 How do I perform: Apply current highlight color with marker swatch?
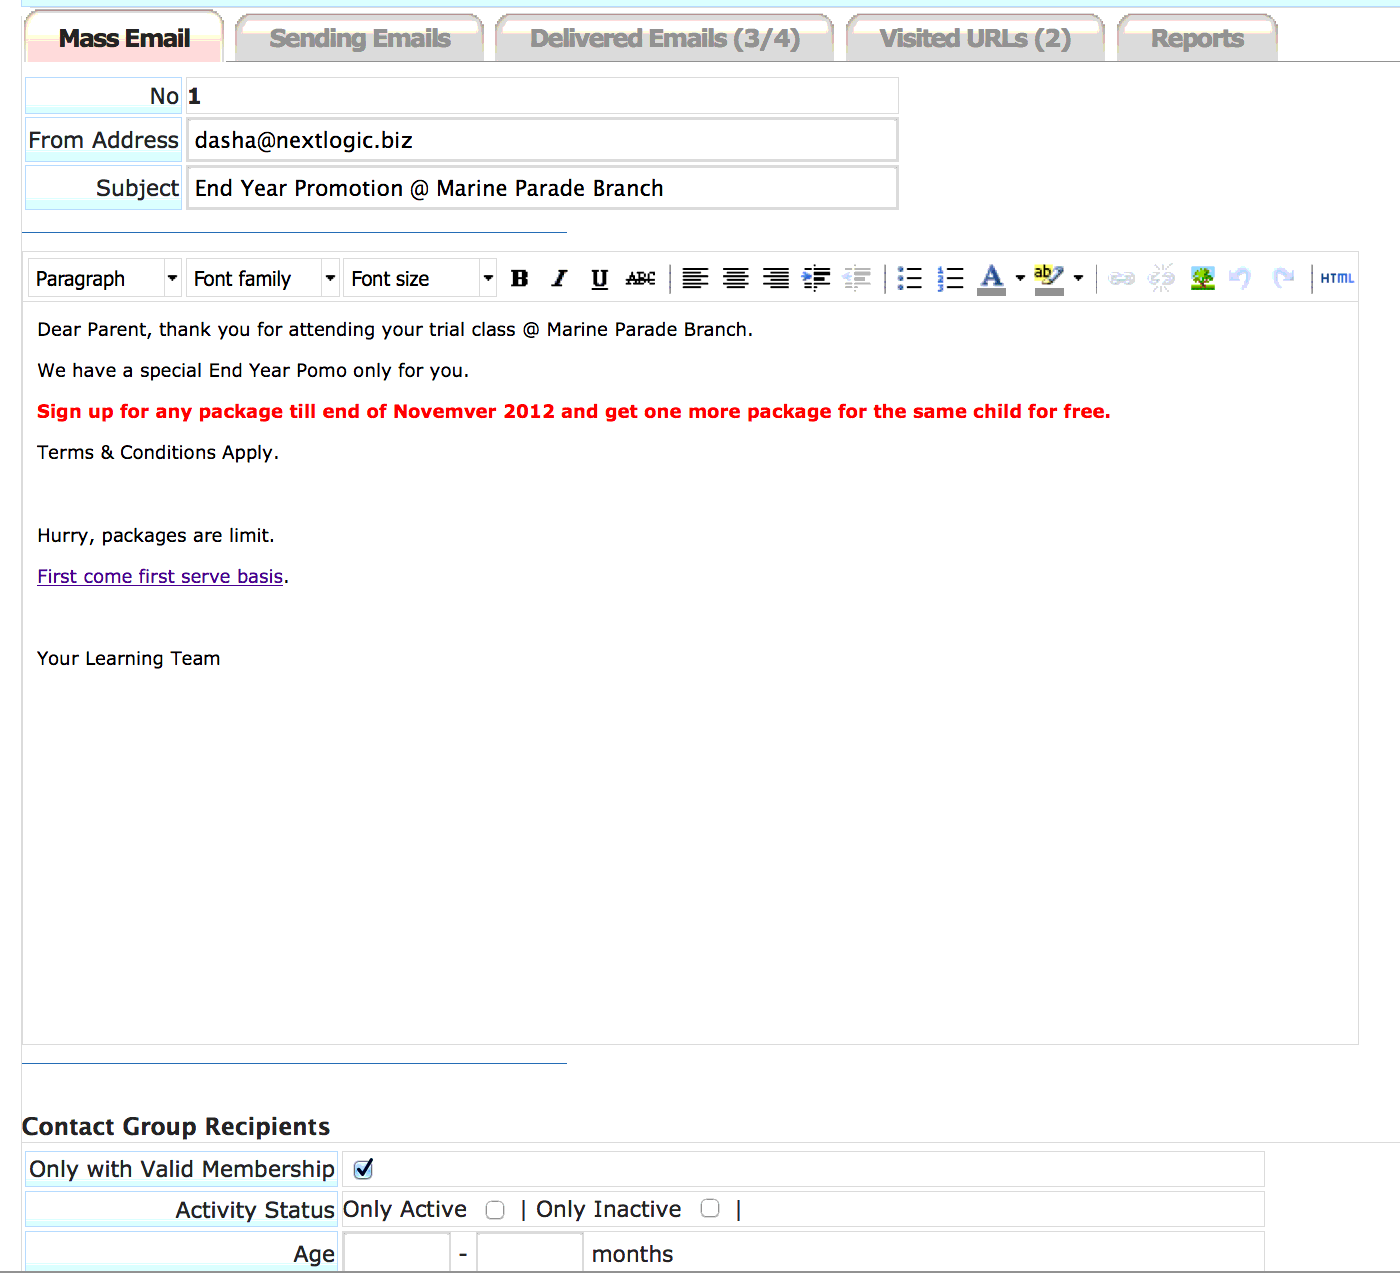(1049, 279)
